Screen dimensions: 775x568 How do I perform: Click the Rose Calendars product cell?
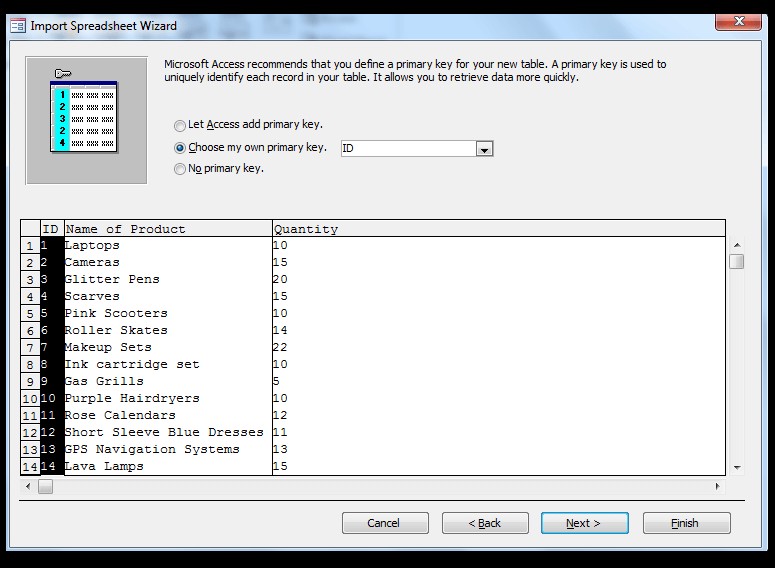(x=168, y=415)
